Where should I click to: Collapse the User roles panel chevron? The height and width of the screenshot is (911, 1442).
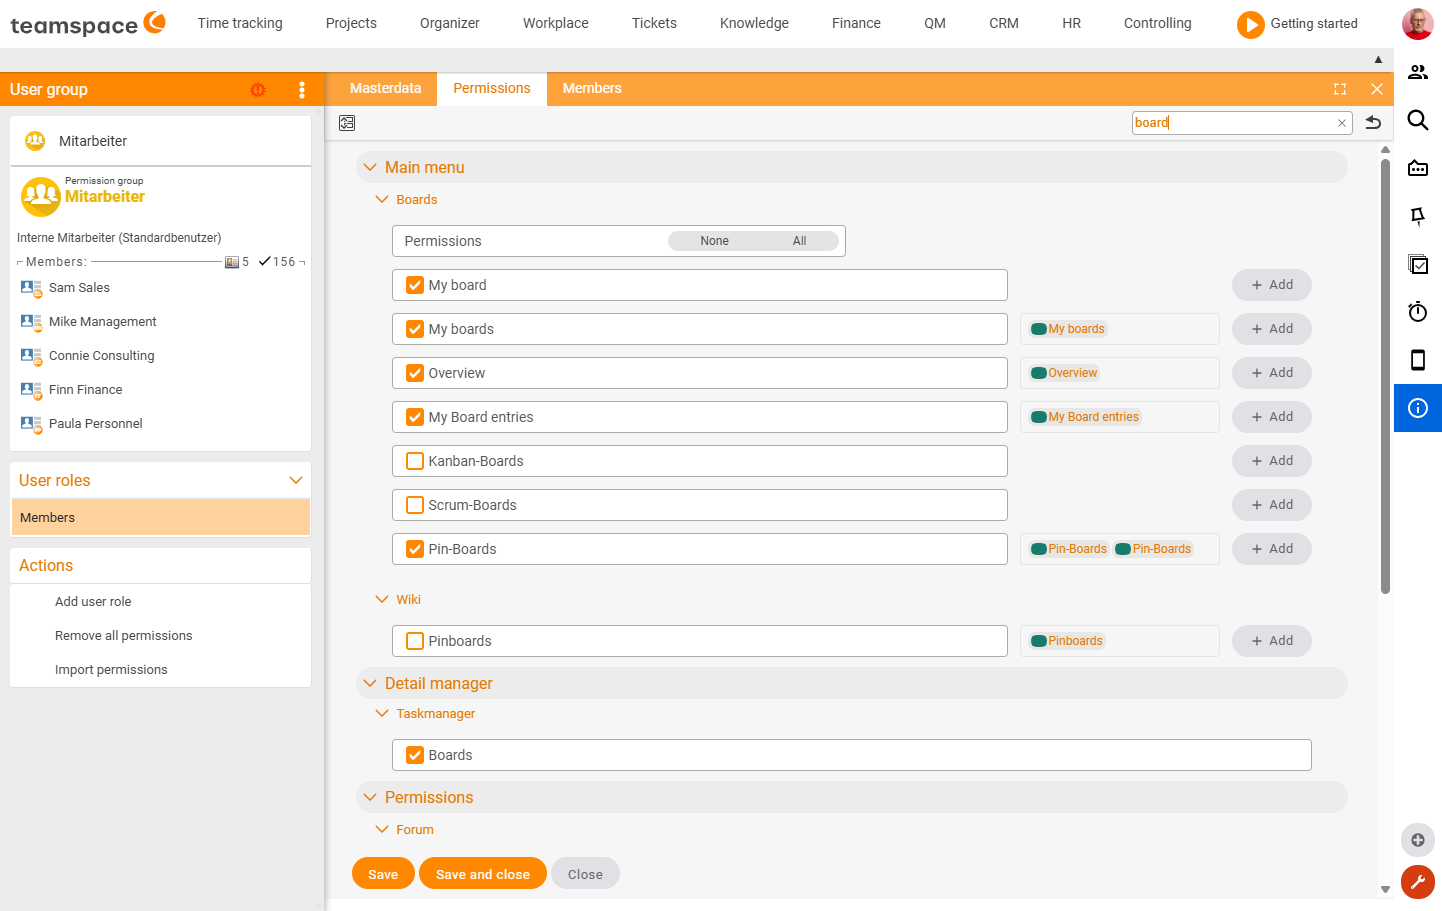coord(296,480)
